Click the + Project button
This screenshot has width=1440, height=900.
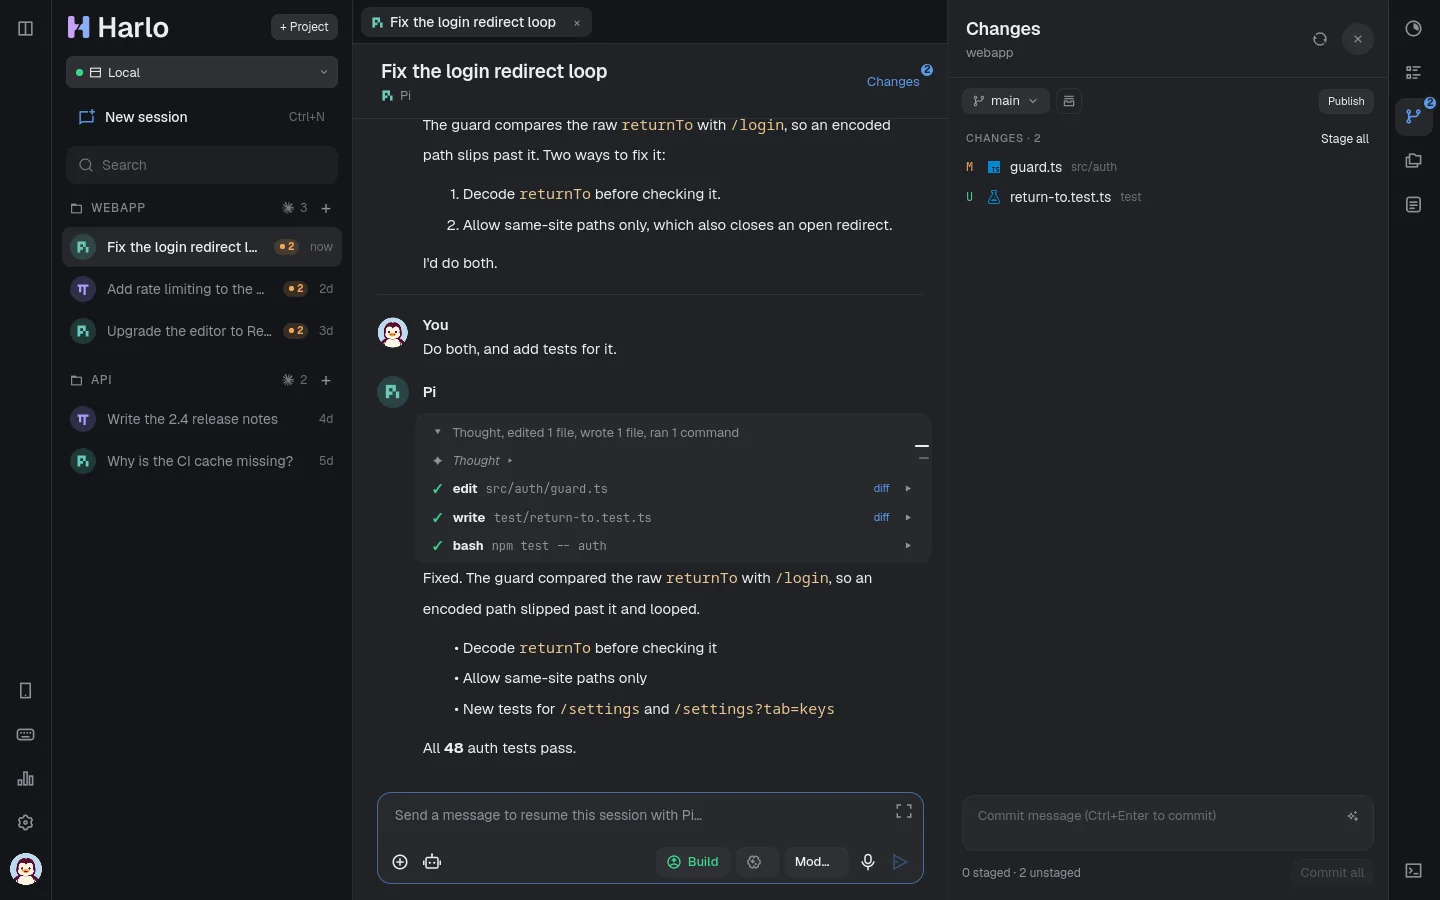[304, 27]
